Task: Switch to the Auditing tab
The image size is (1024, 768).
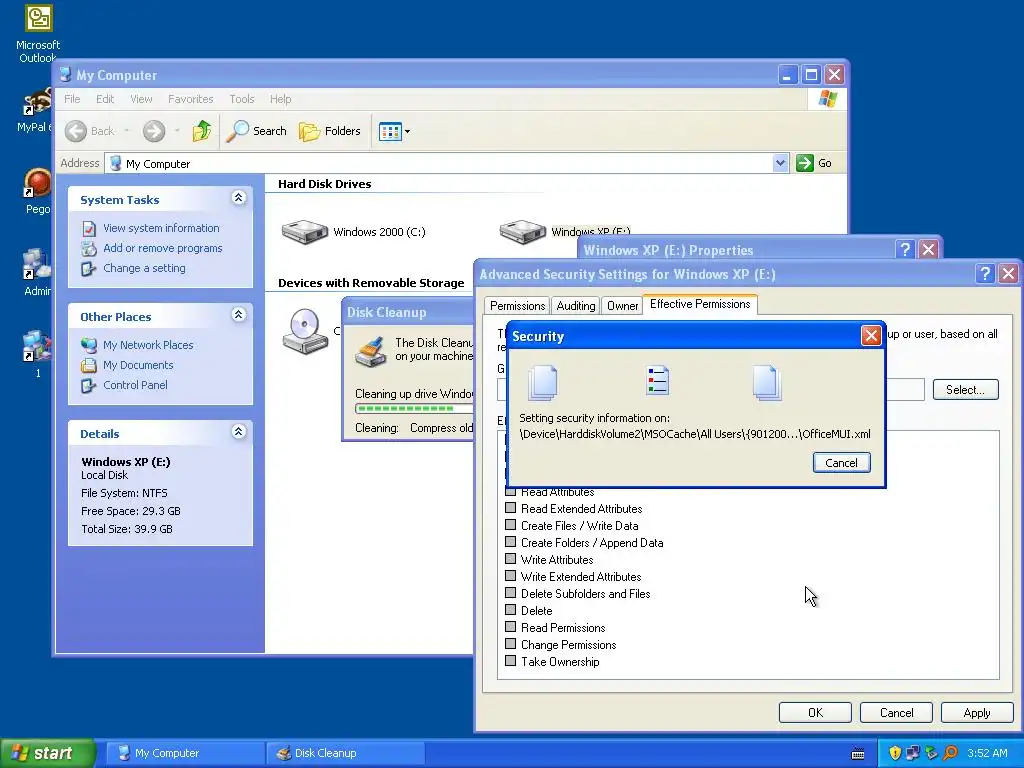Action: [575, 306]
